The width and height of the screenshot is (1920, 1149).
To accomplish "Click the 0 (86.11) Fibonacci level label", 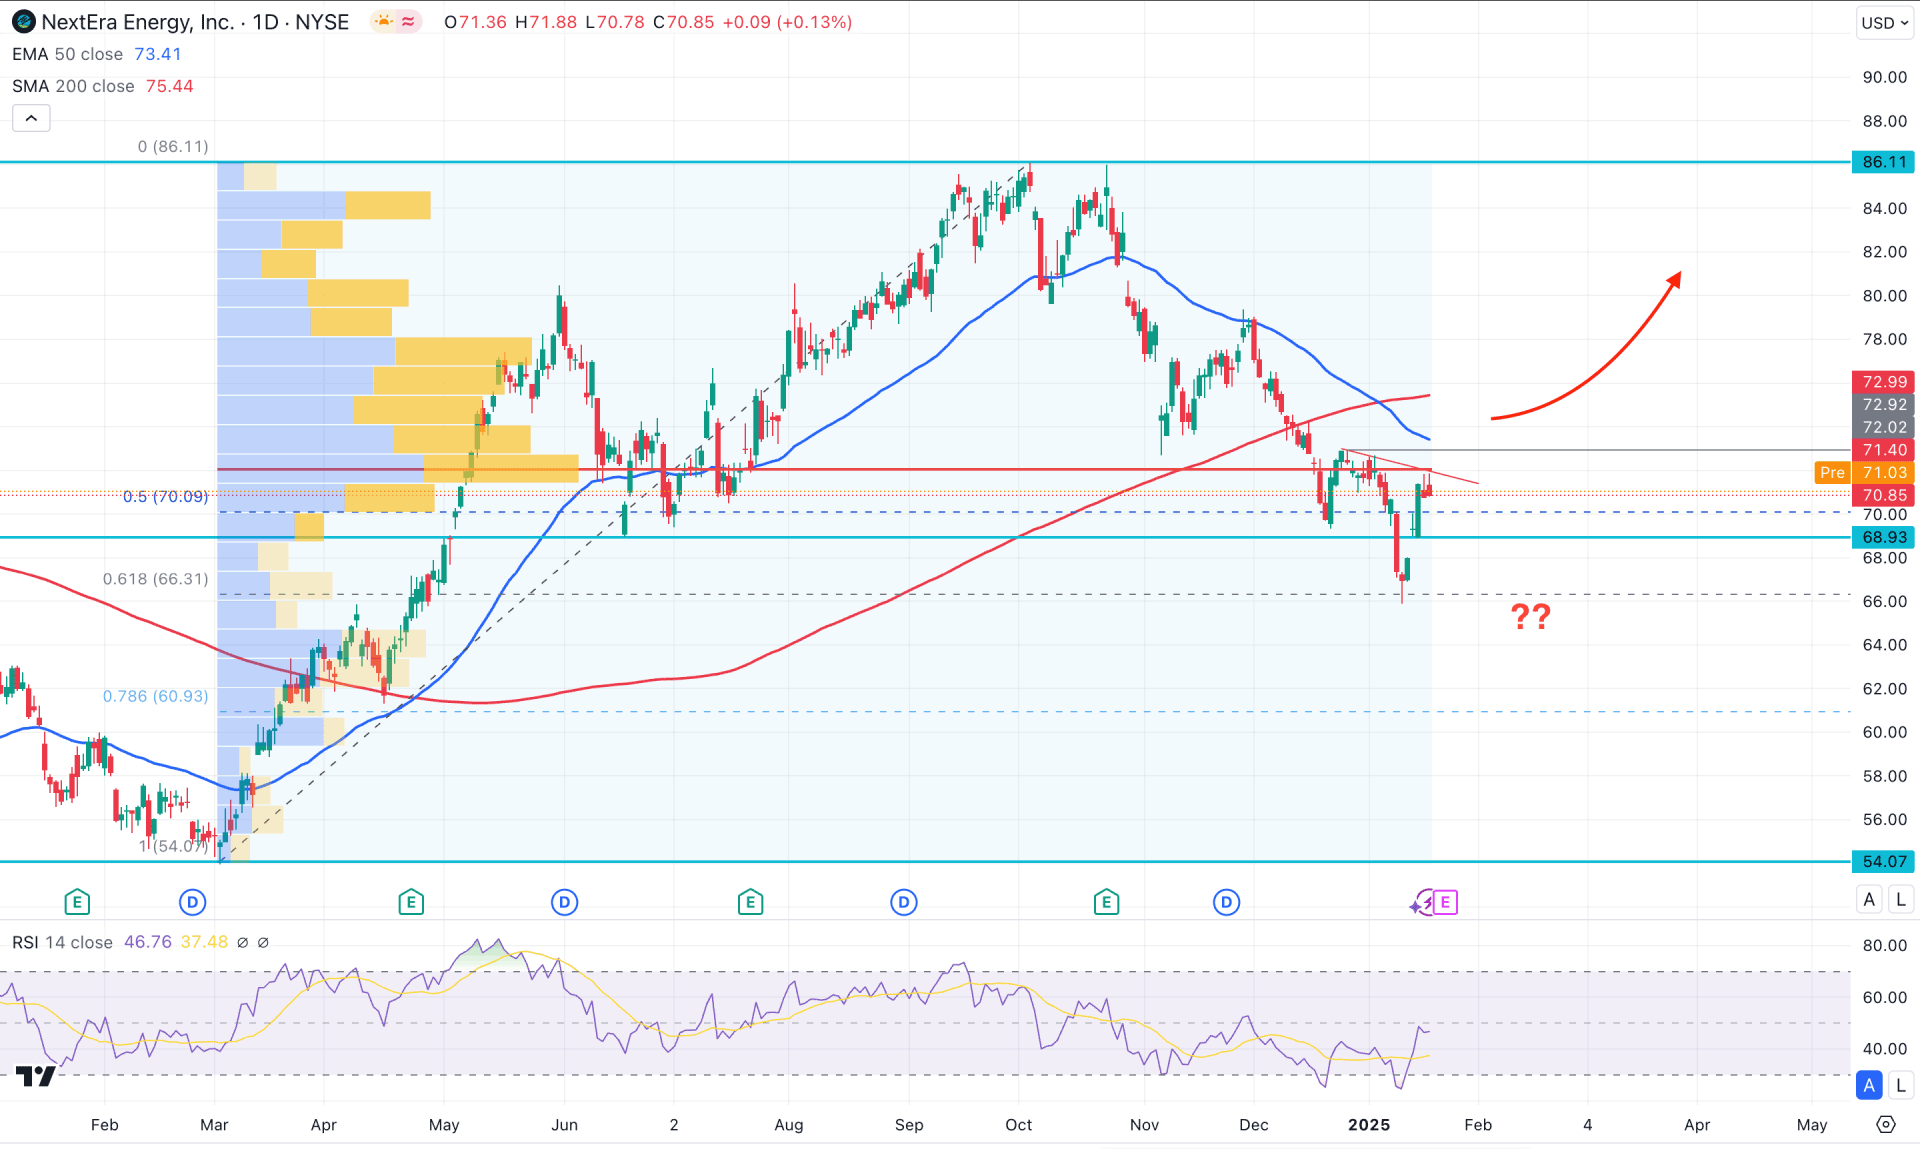I will click(173, 147).
